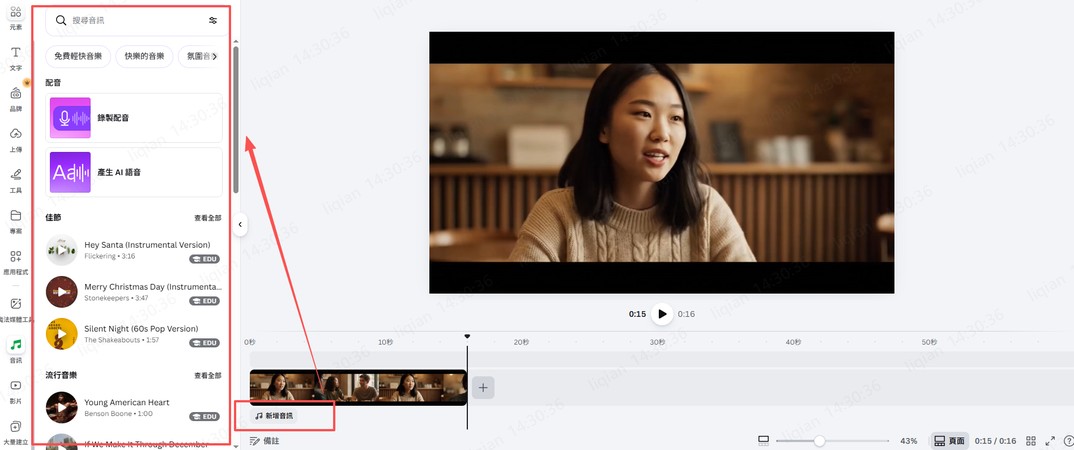Open the 上傳 (Uploads) sidebar panel

16,140
